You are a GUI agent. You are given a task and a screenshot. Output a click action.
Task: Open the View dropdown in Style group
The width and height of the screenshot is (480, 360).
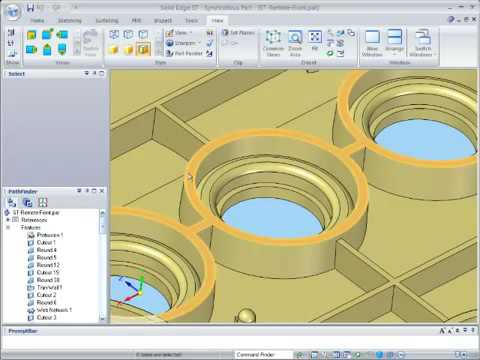click(179, 33)
